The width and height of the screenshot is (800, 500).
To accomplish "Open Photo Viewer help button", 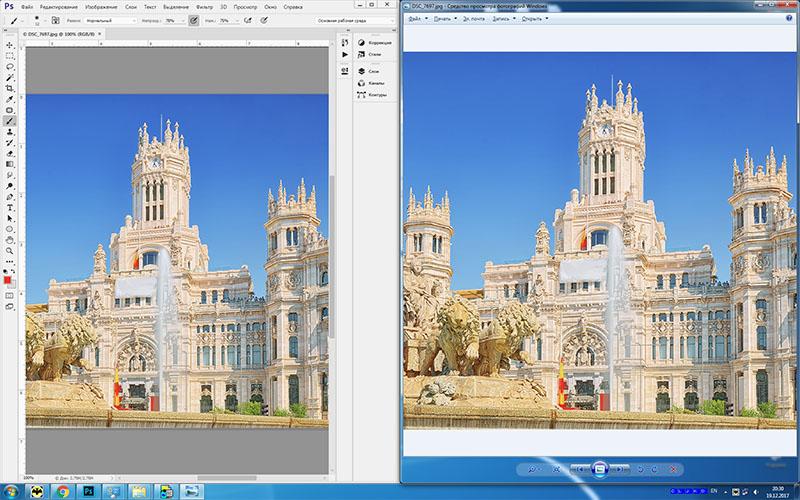I will tap(789, 18).
